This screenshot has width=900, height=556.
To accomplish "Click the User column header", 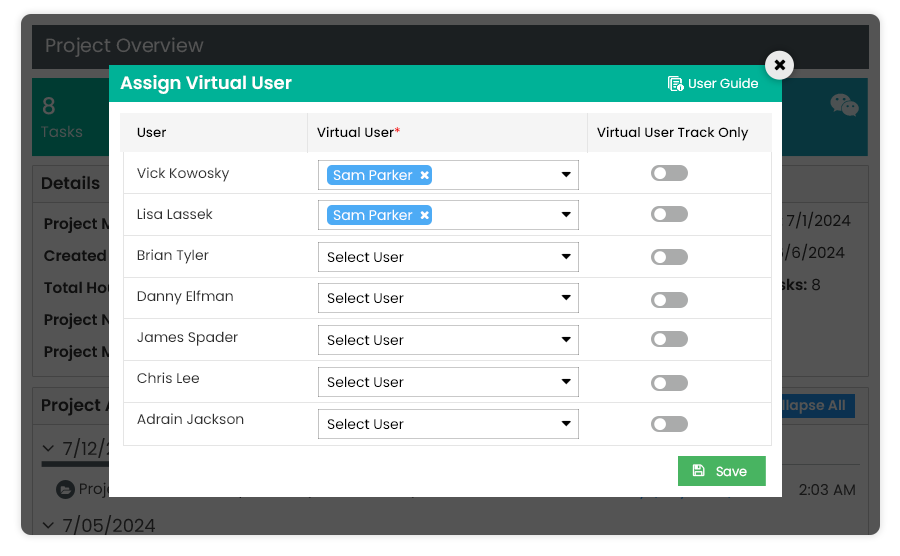I will (x=152, y=133).
